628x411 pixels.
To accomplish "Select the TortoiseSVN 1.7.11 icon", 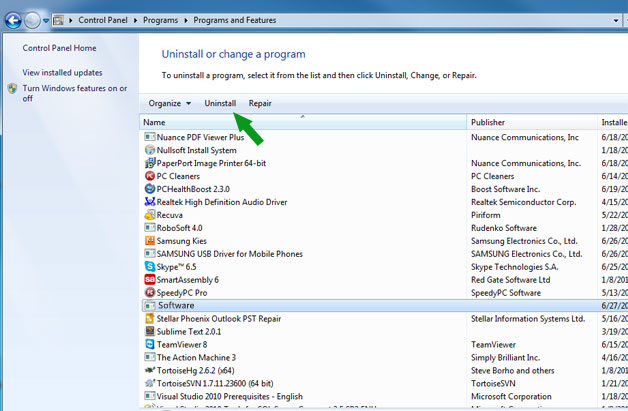I will pos(150,383).
